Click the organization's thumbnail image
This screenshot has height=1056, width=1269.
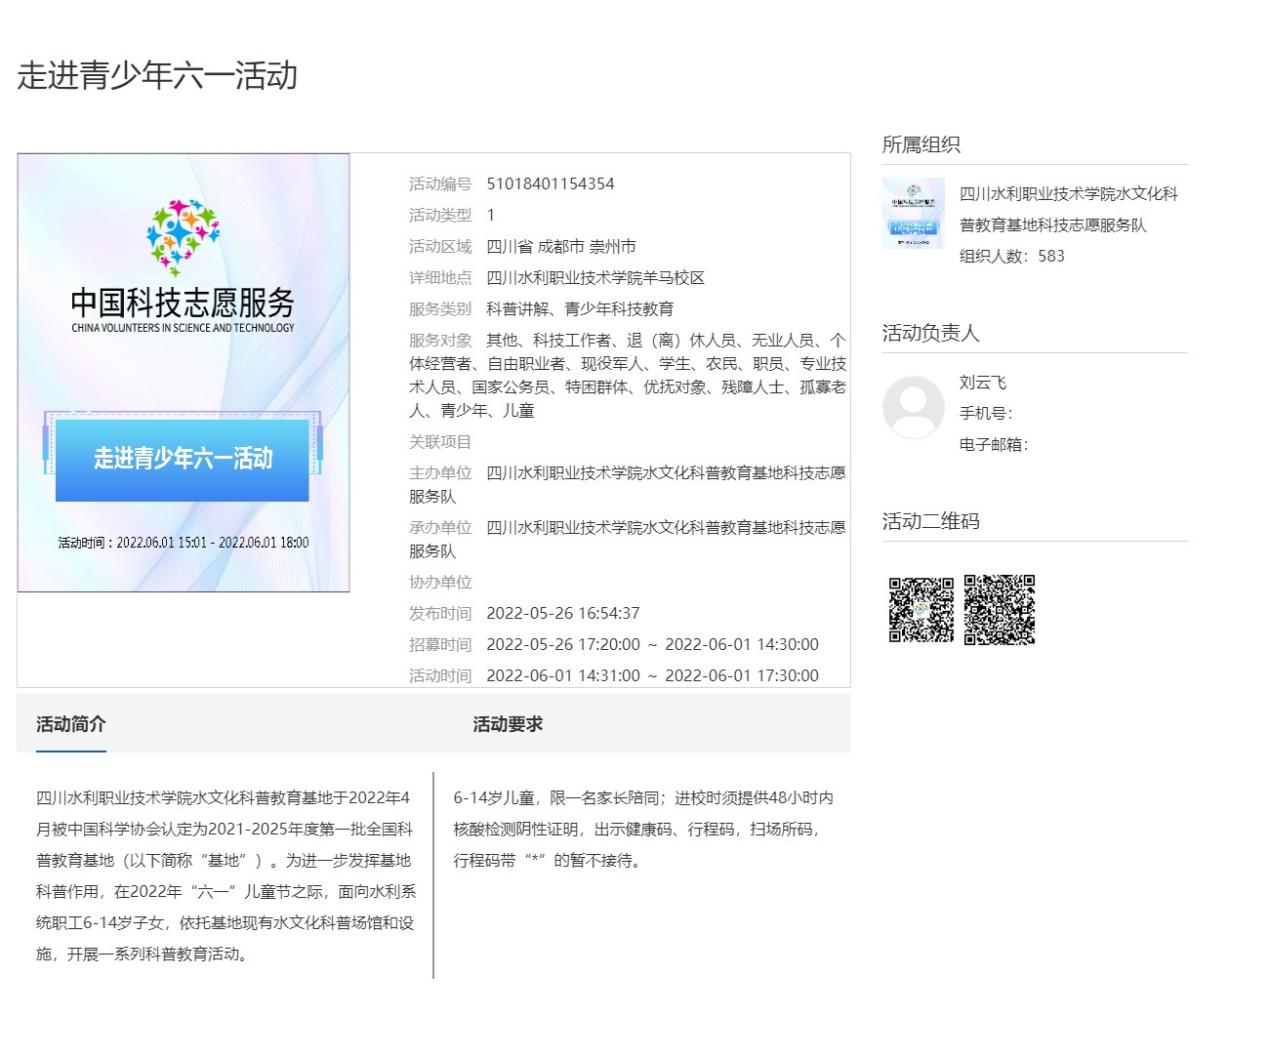pyautogui.click(x=912, y=213)
